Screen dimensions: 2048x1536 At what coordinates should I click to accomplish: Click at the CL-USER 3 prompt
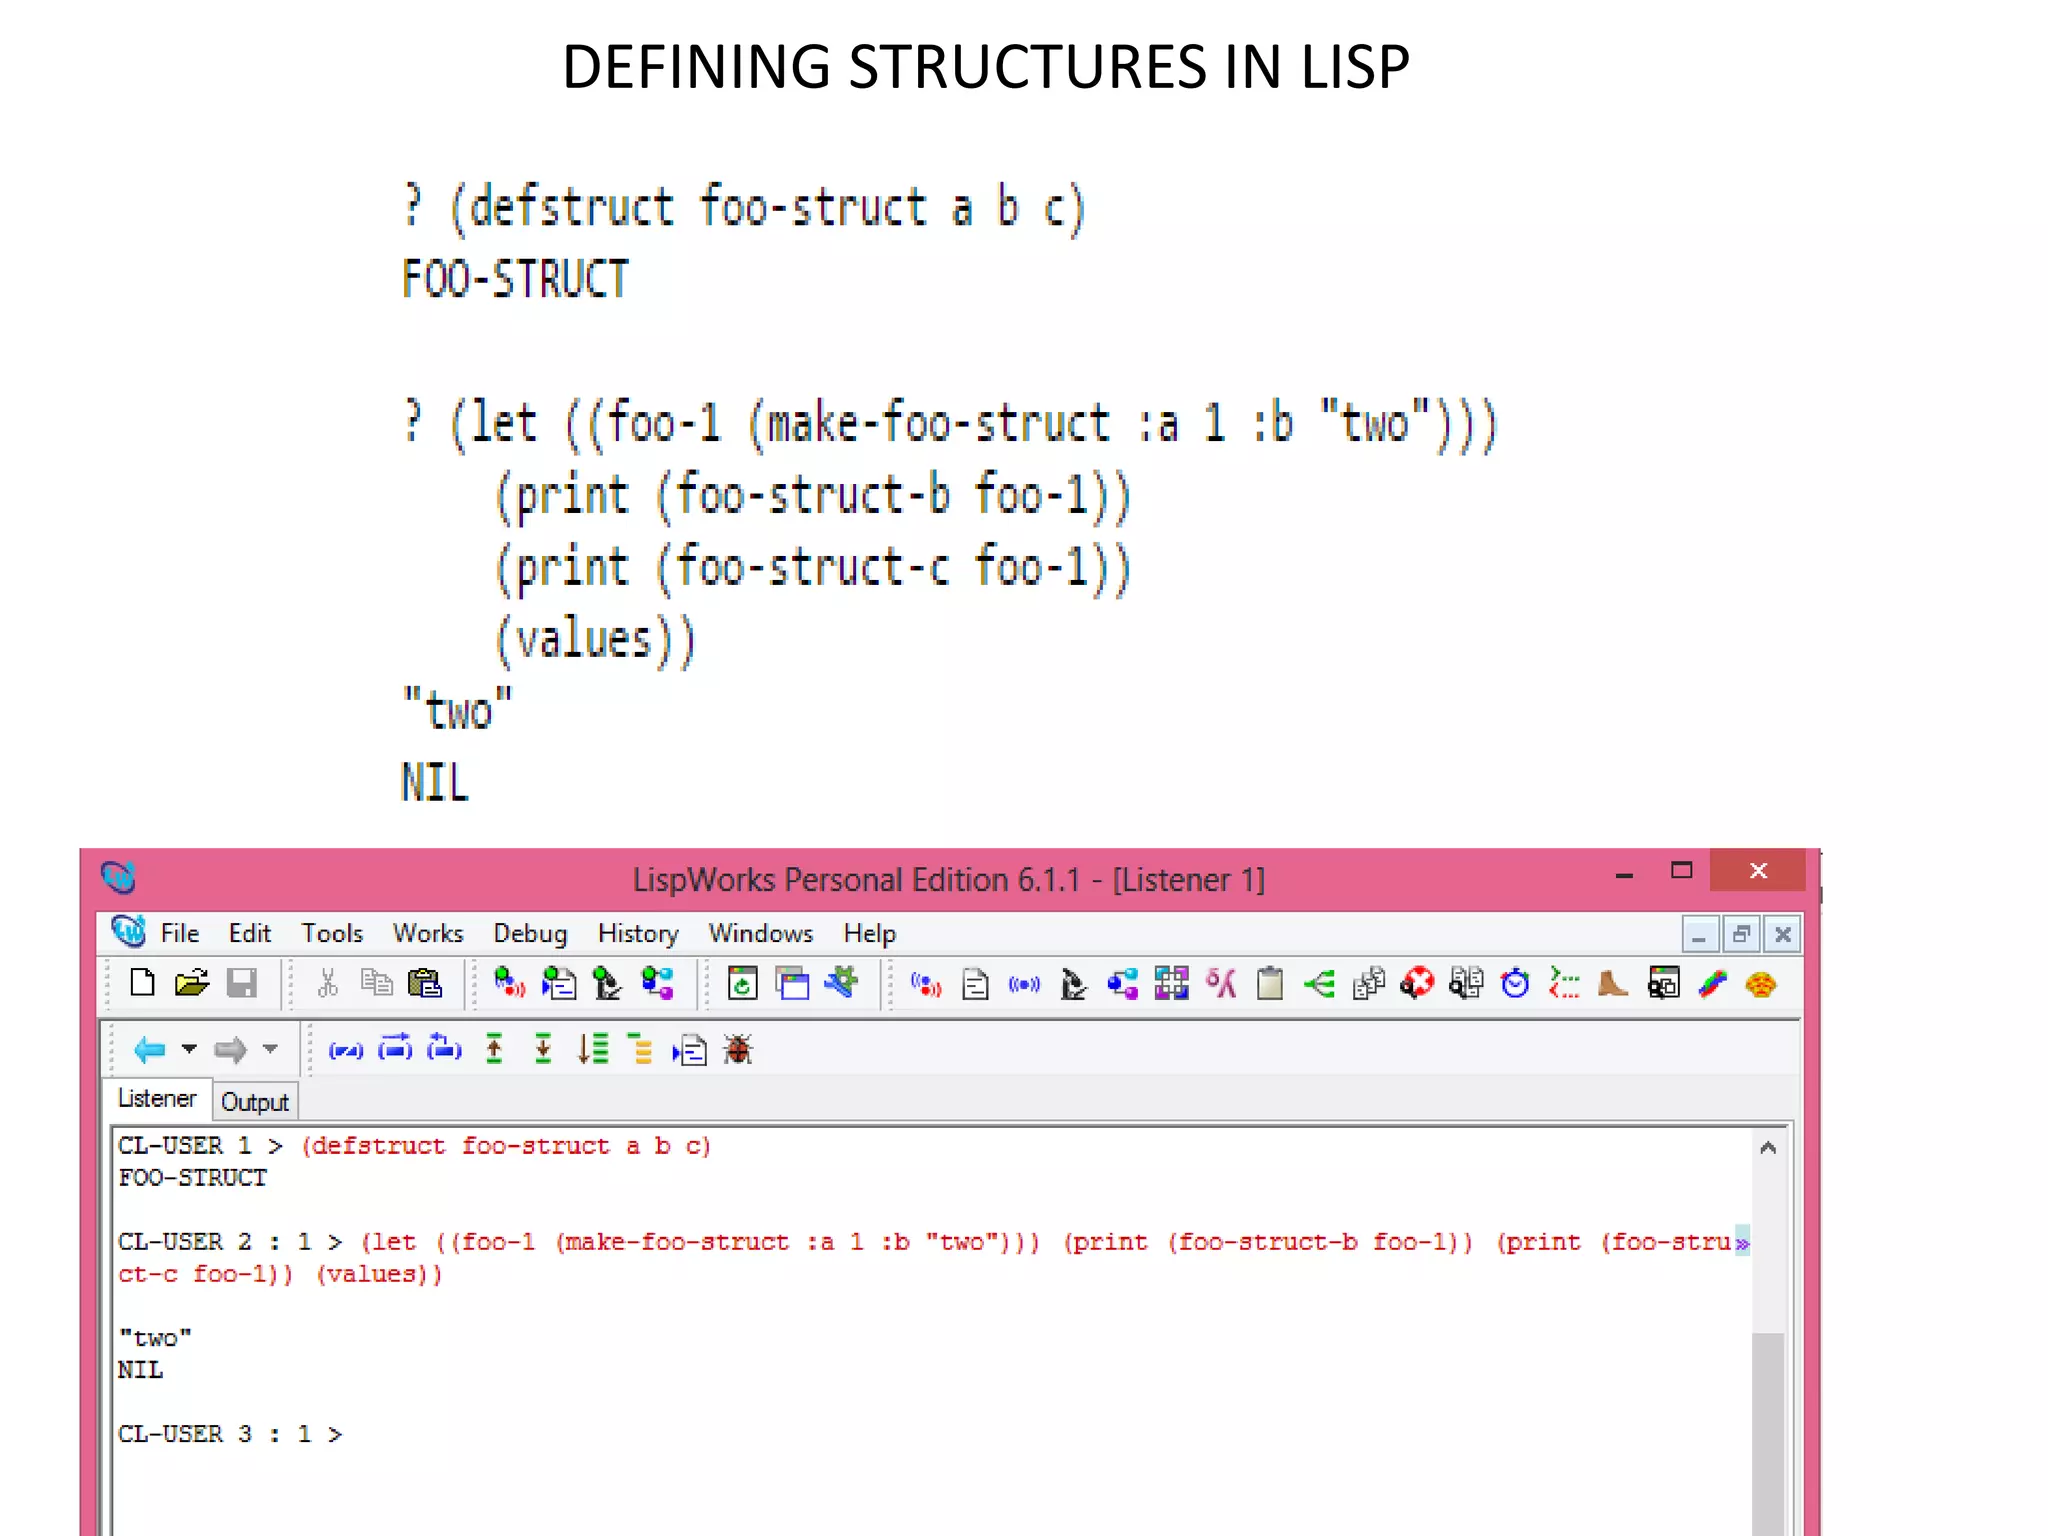[x=230, y=1434]
